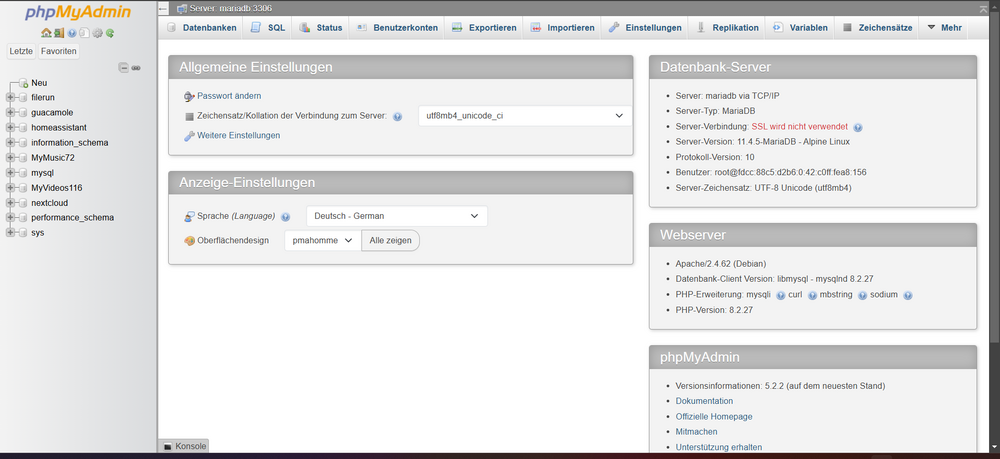The height and width of the screenshot is (459, 1000).
Task: Click the help icon after mysqli extension
Action: (x=780, y=295)
